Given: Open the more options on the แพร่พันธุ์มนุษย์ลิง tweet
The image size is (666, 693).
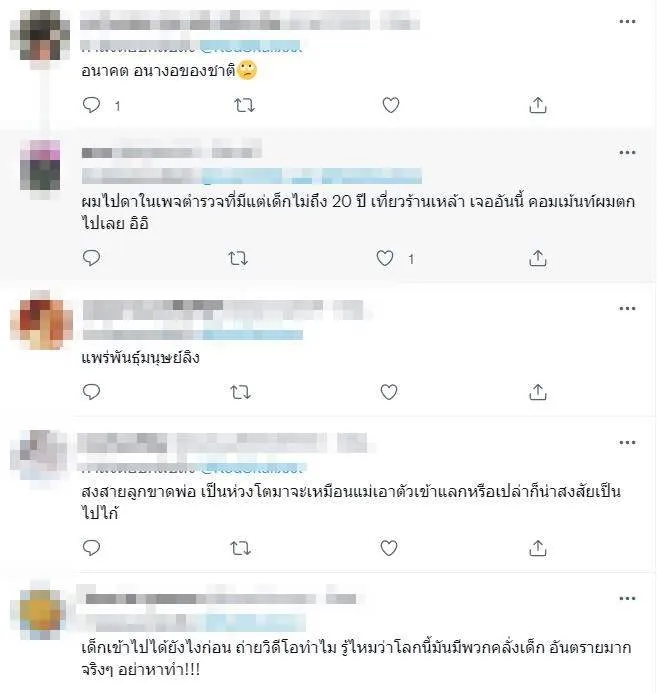Looking at the screenshot, I should (627, 308).
